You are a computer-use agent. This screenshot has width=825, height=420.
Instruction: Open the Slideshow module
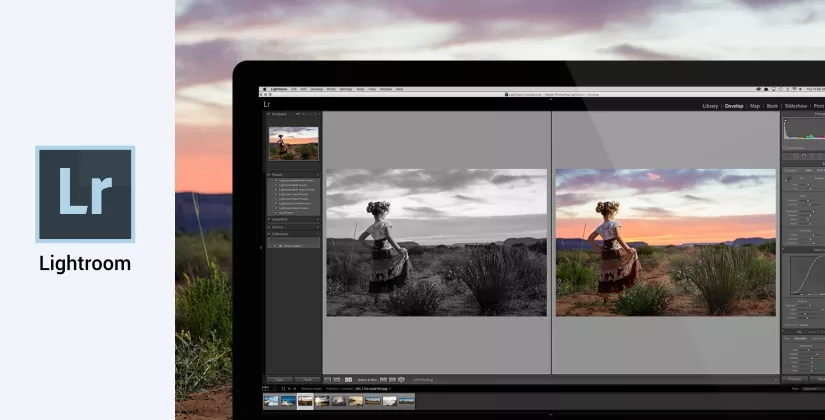click(x=795, y=104)
